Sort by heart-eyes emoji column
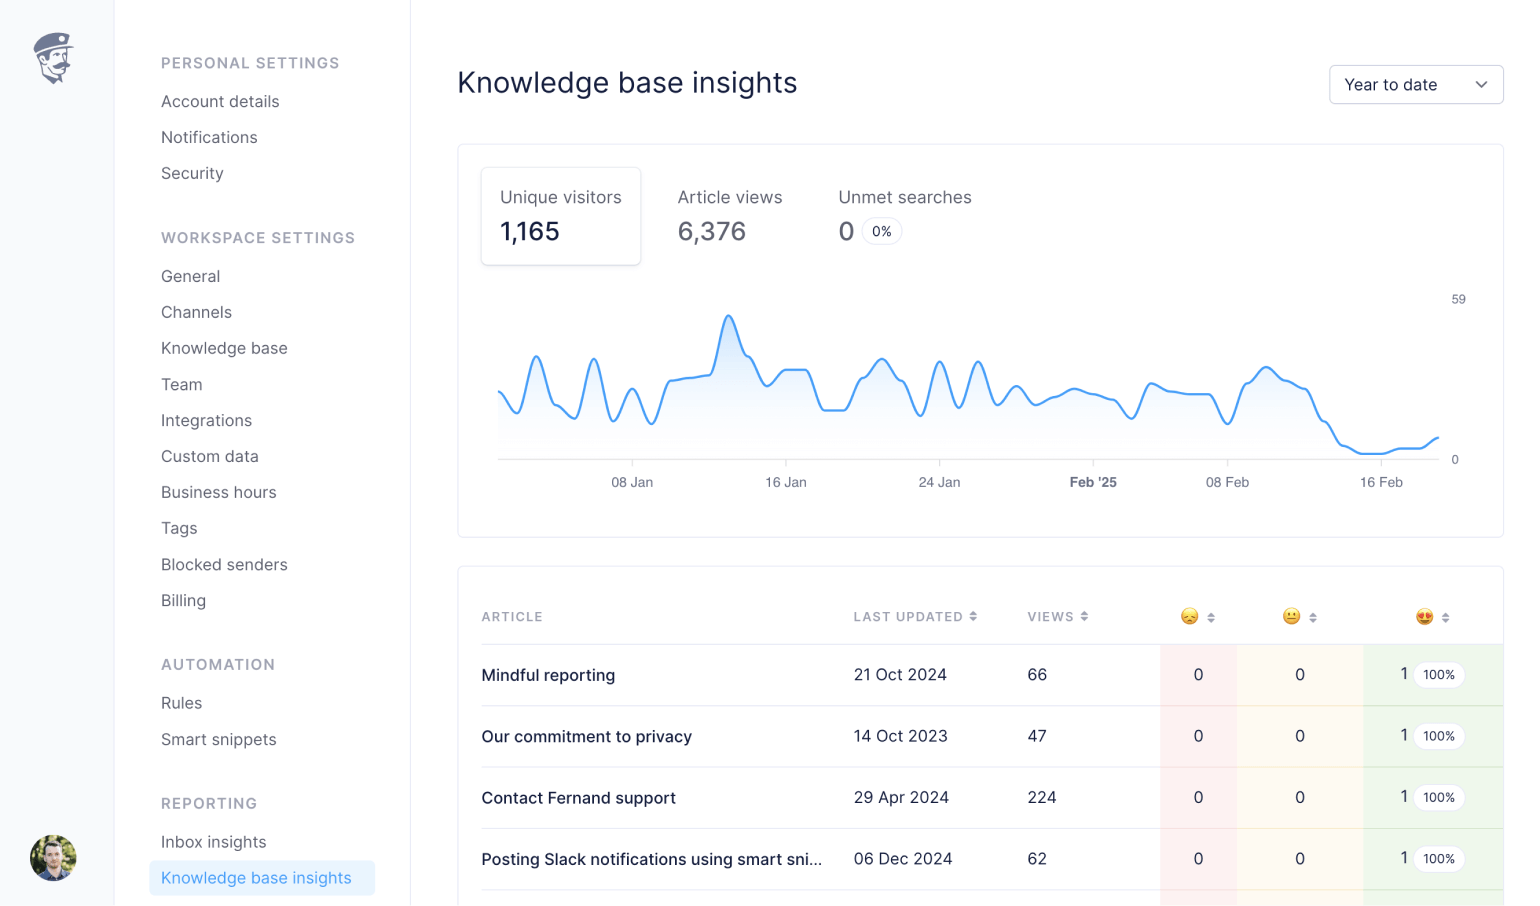This screenshot has height=906, width=1540. (1432, 617)
